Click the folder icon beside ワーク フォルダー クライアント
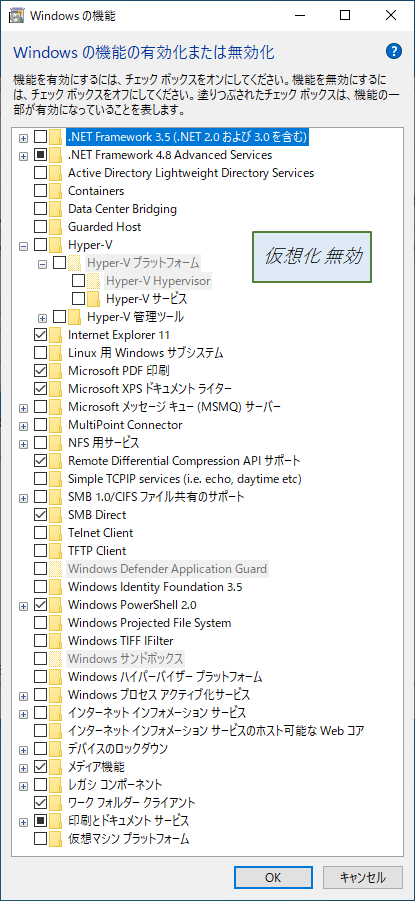 [x=55, y=803]
